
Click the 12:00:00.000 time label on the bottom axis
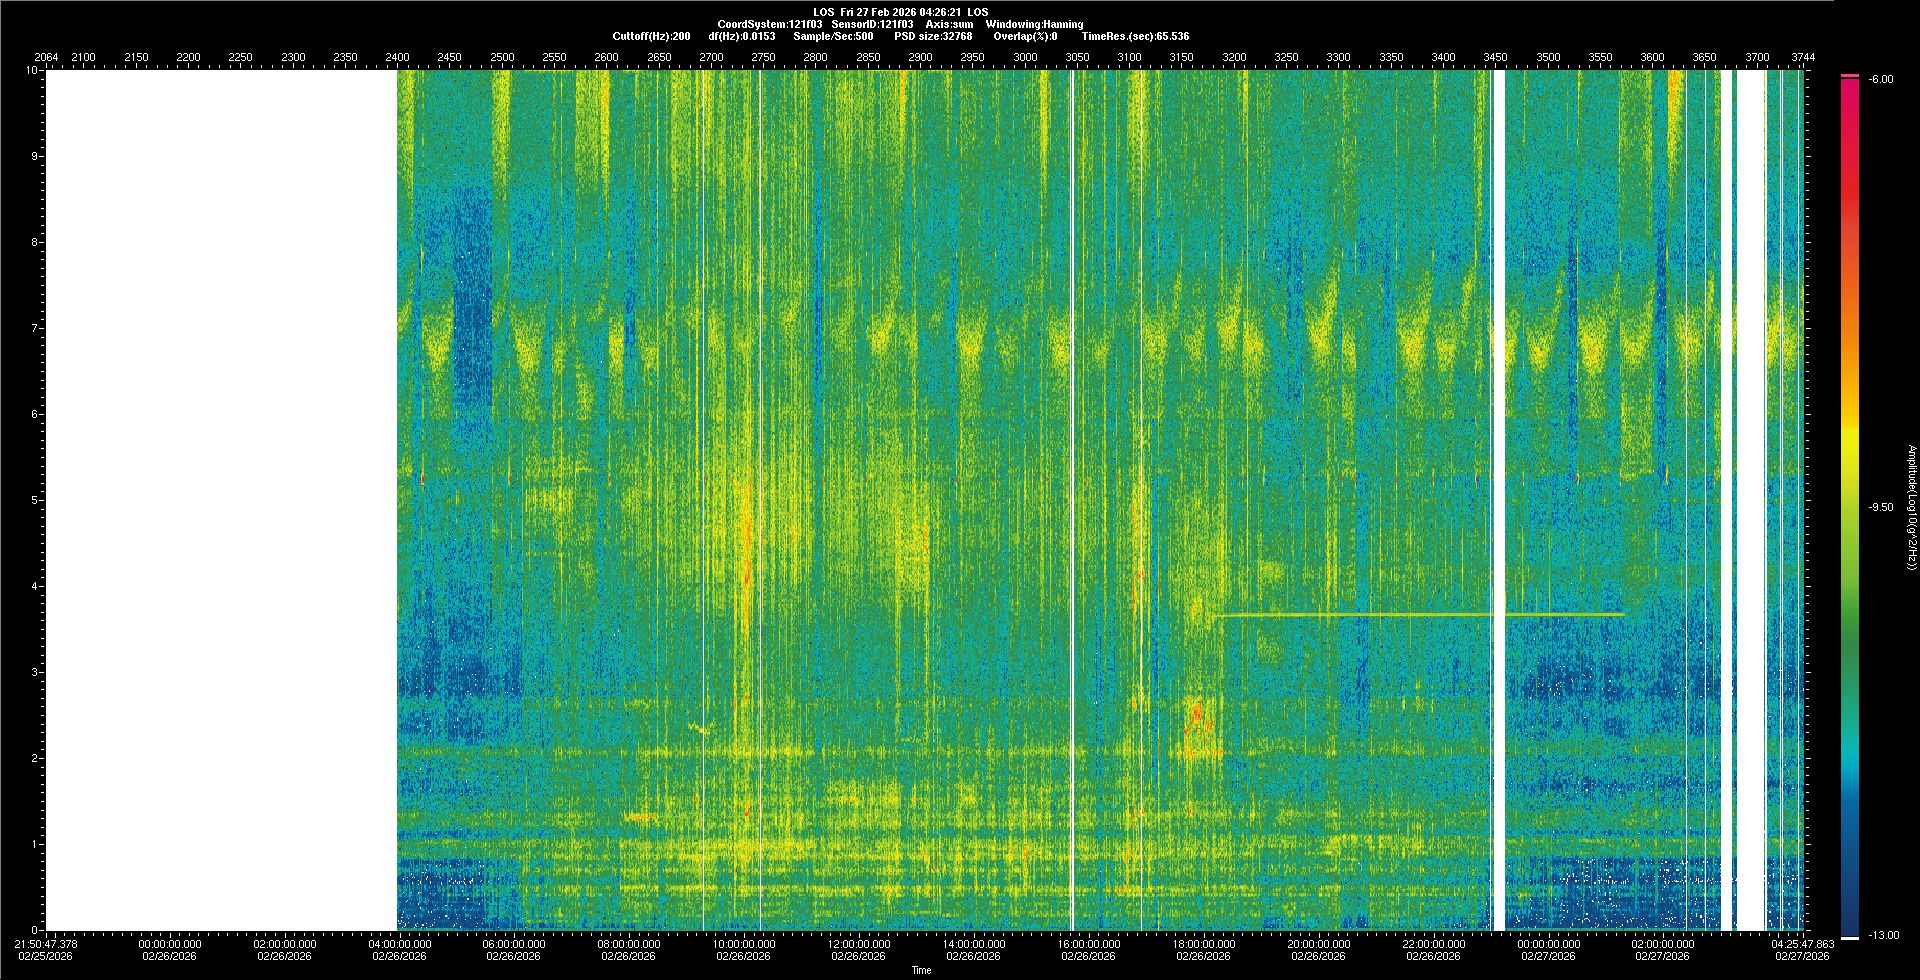pos(859,944)
